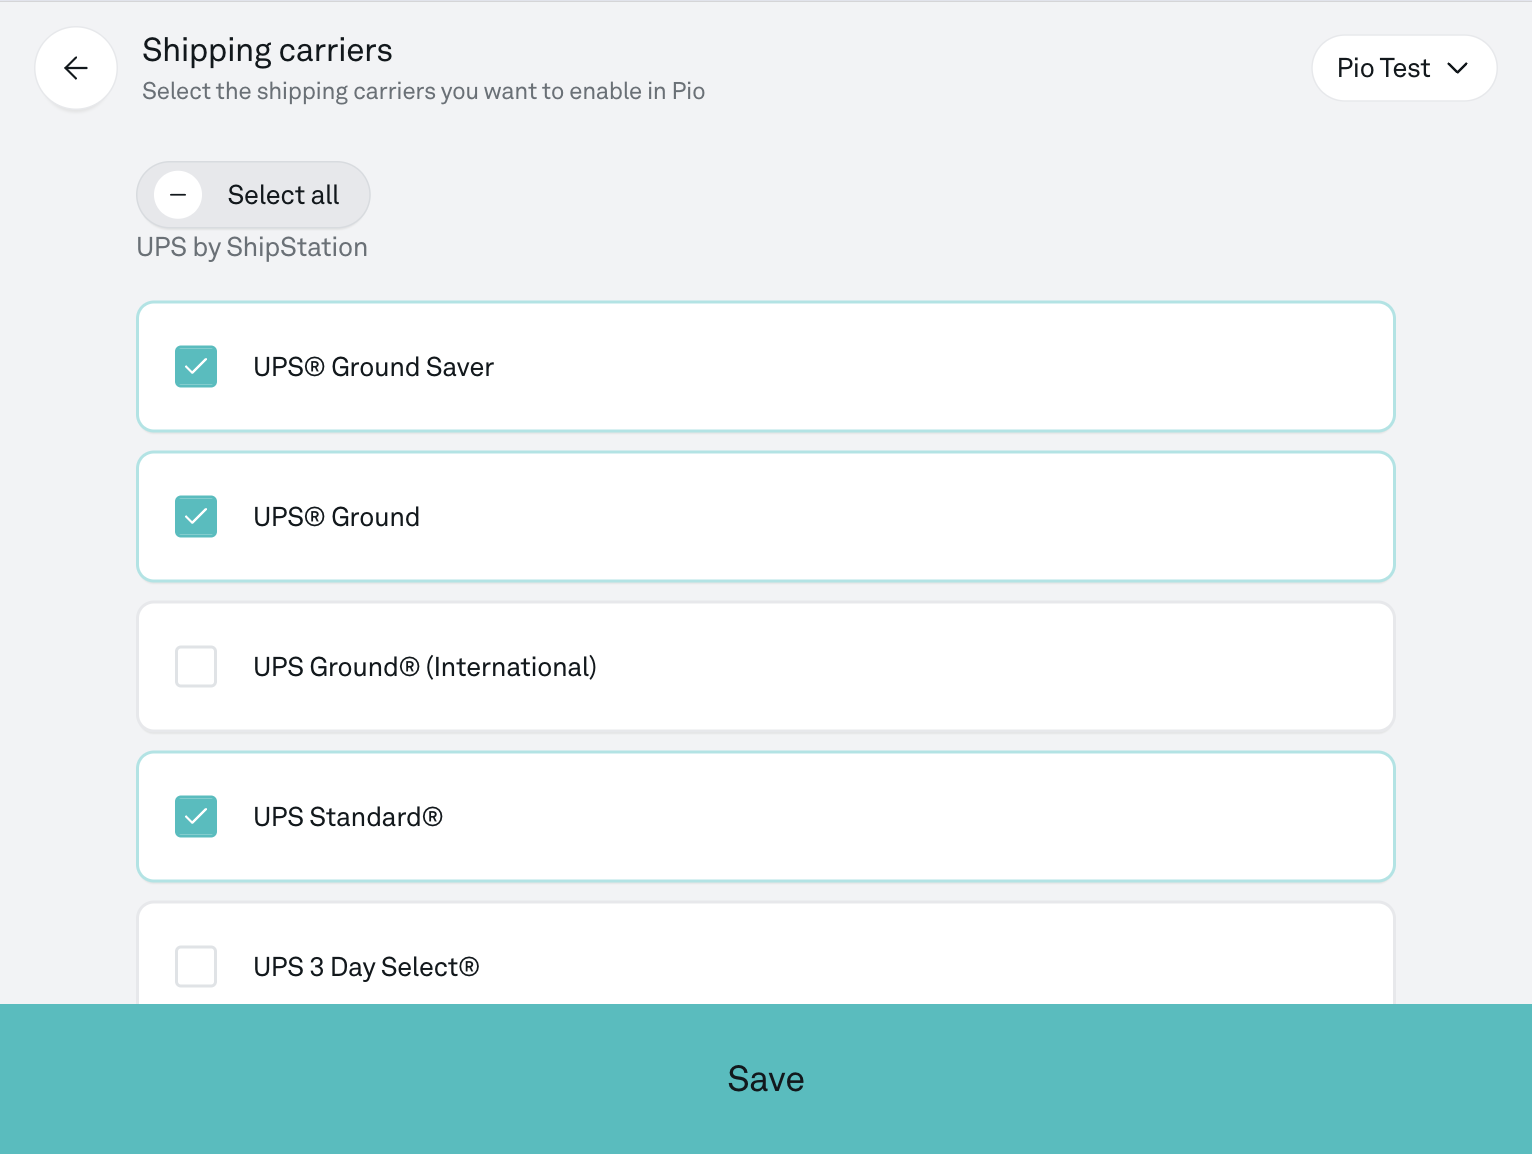Image resolution: width=1532 pixels, height=1154 pixels.
Task: Click the Select all label text
Action: point(283,195)
